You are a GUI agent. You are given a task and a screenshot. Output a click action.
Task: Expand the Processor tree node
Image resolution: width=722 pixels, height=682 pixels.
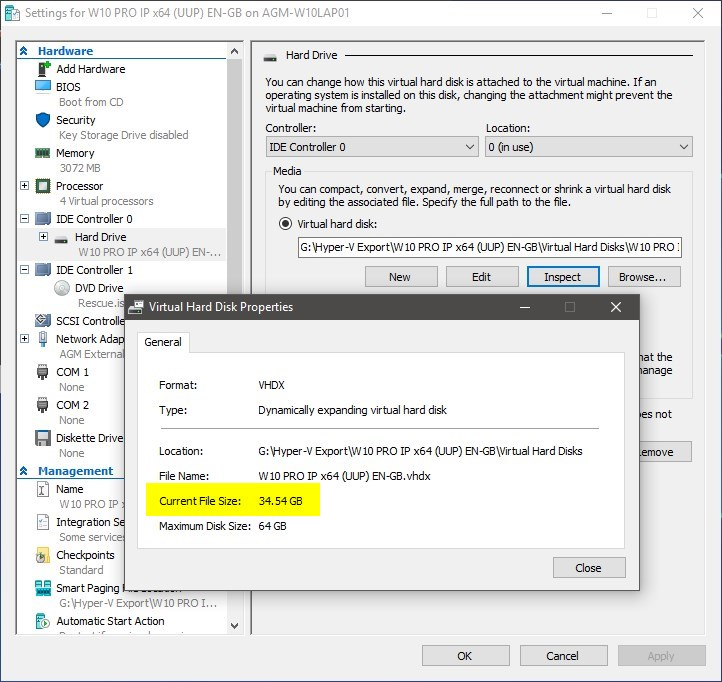(25, 186)
